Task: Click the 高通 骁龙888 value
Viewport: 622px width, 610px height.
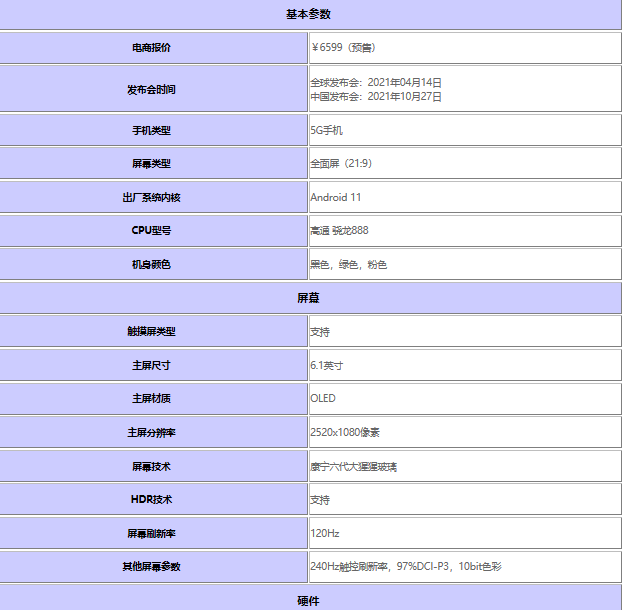Action: (x=340, y=230)
